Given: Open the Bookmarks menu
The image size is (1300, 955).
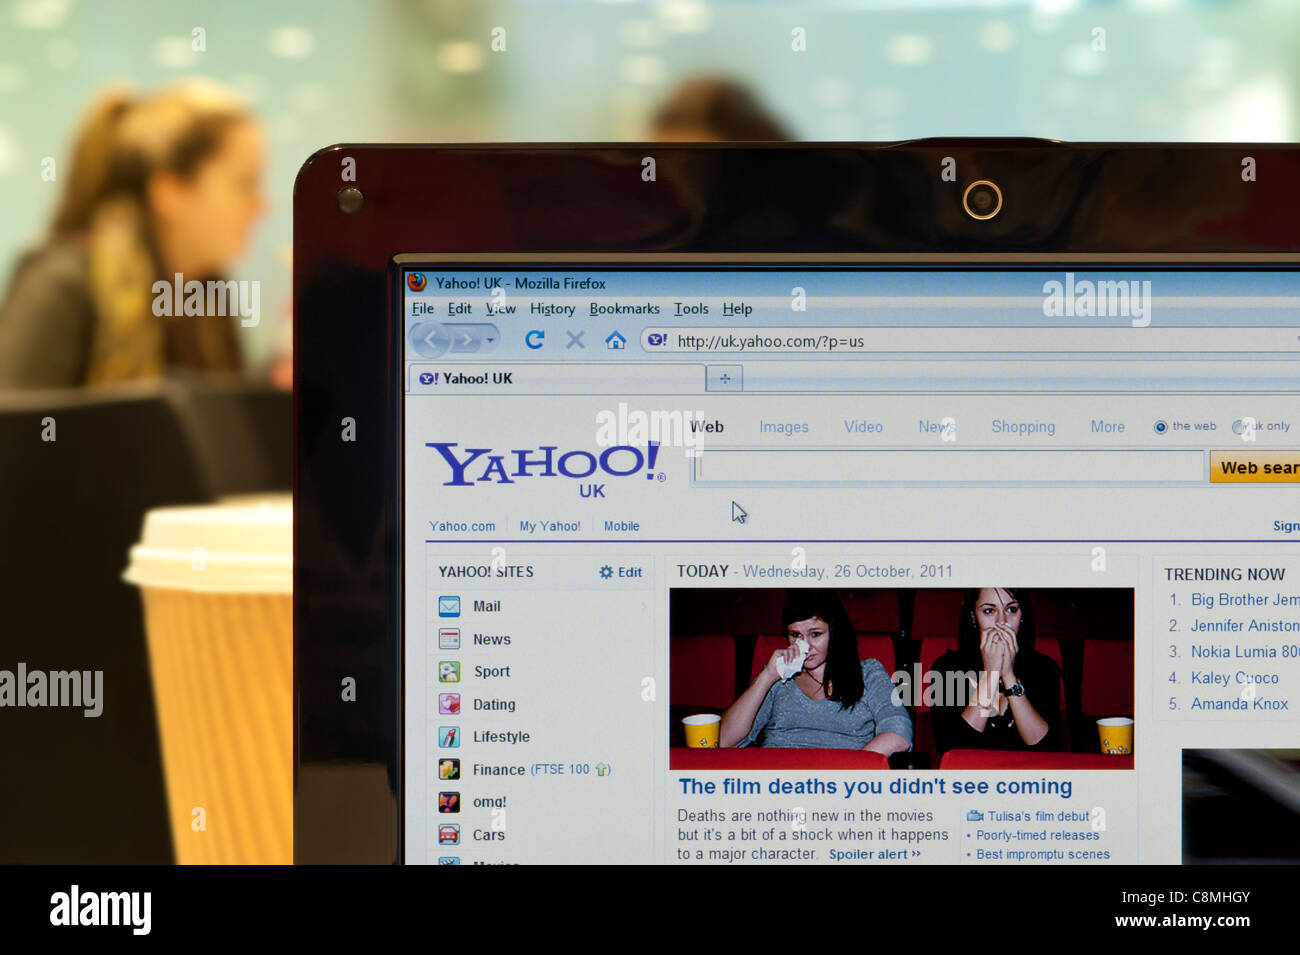Looking at the screenshot, I should 624,309.
